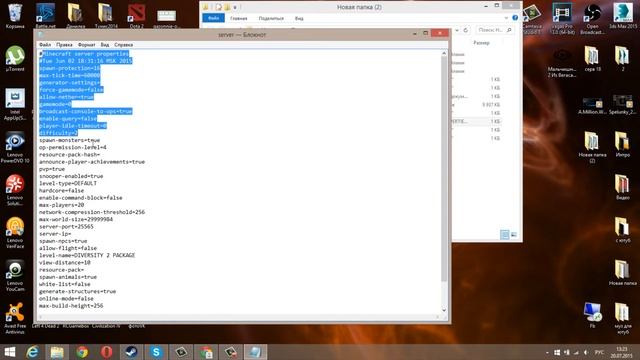
Task: Click the 'pvp=true' line in Notepad
Action: point(52,169)
